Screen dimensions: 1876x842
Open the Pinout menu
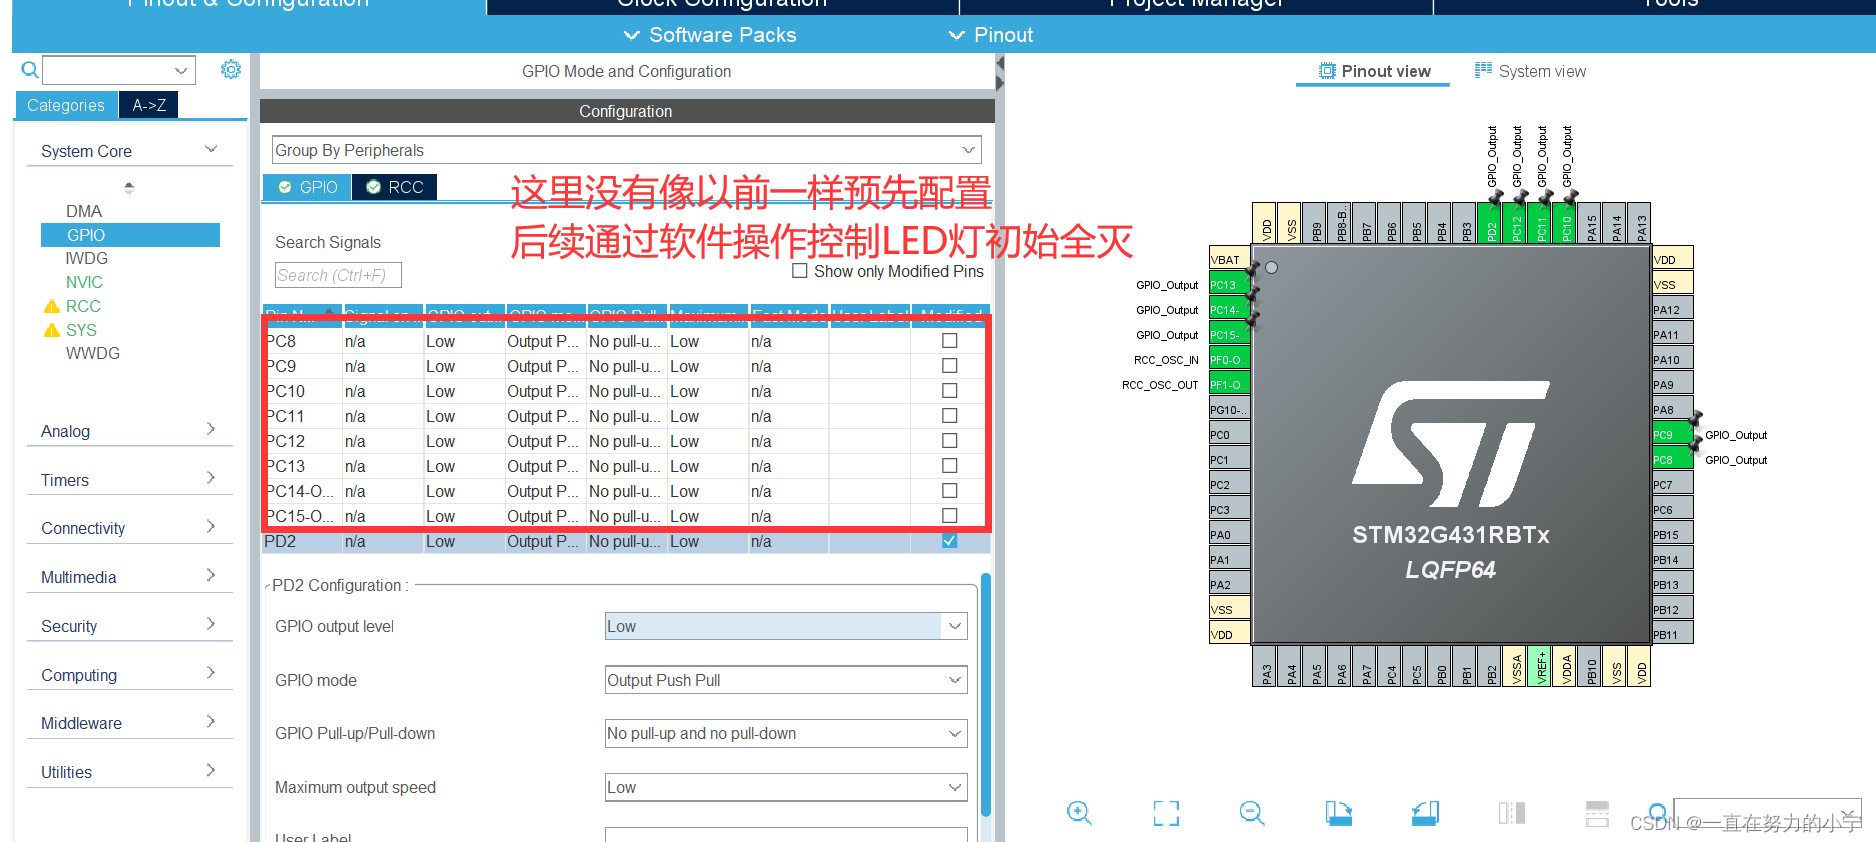(x=990, y=35)
